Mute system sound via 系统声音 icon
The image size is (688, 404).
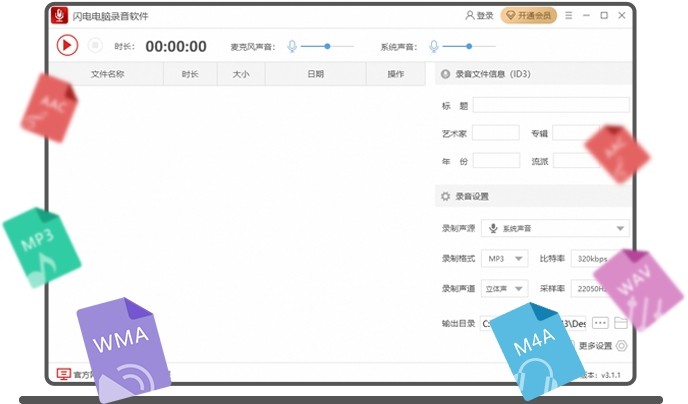click(434, 46)
